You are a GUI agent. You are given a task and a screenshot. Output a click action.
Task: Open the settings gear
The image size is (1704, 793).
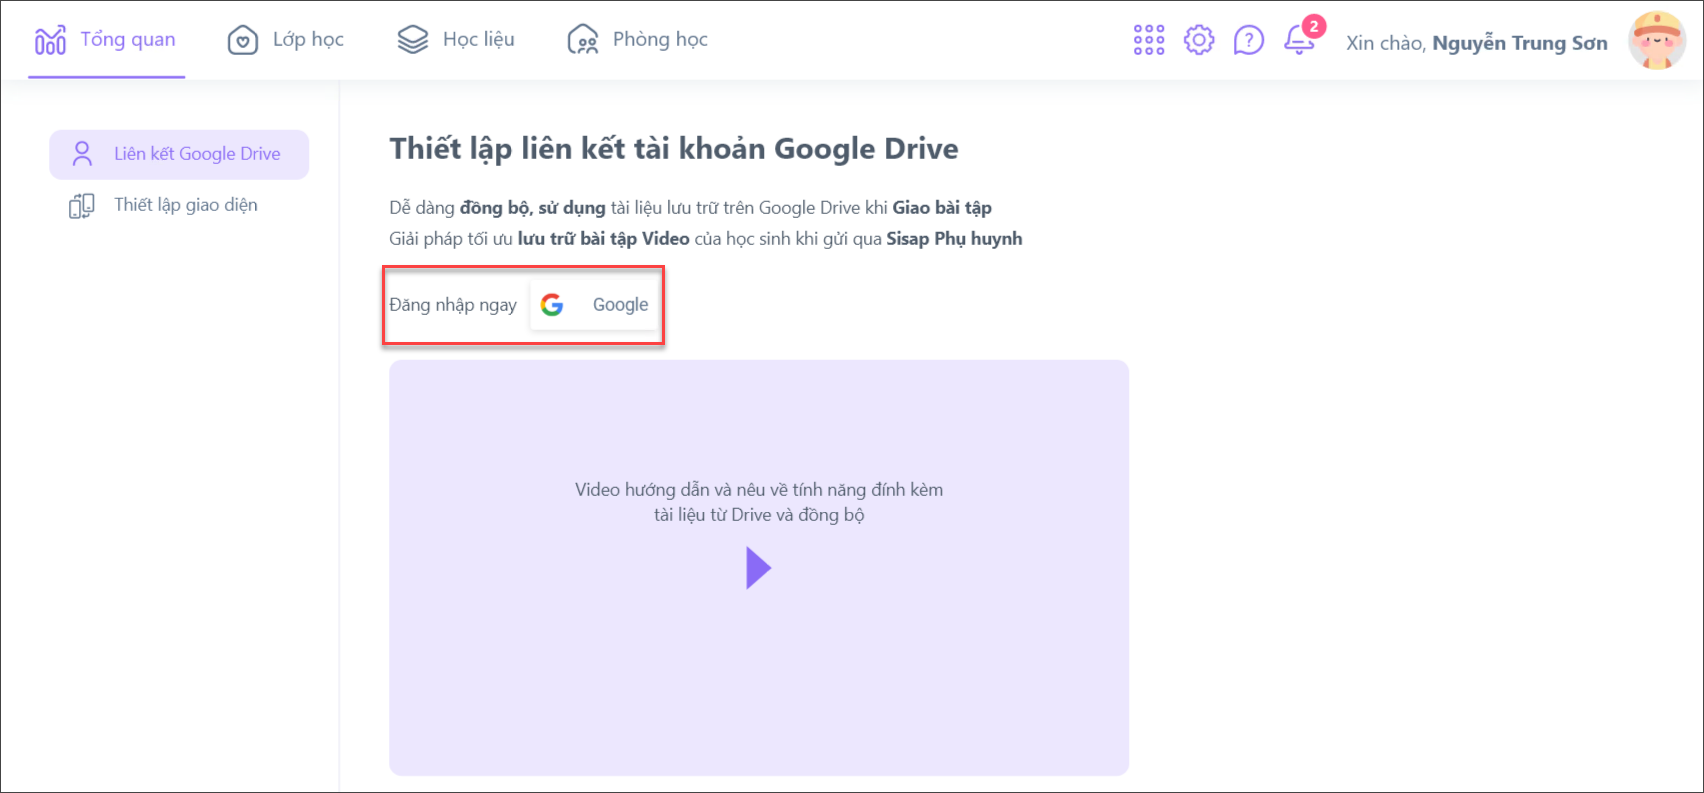(1198, 40)
